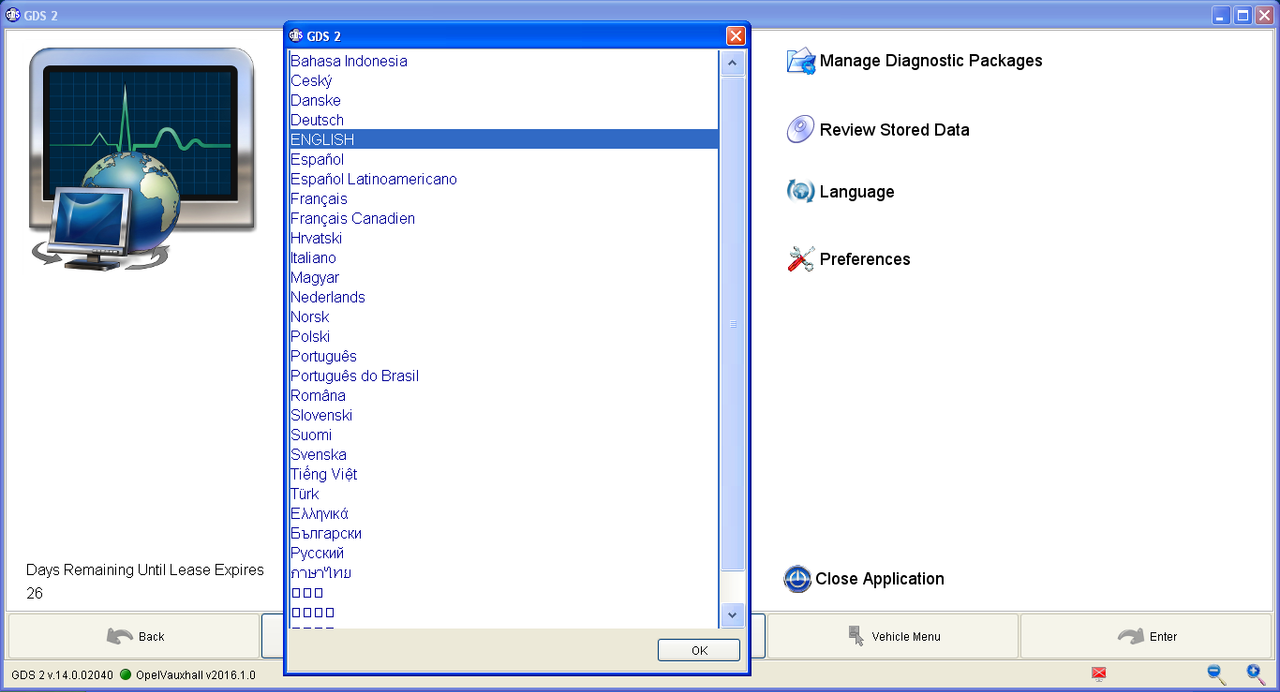1280x692 pixels.
Task: Maximize the main GDS 2 window
Action: [x=1243, y=15]
